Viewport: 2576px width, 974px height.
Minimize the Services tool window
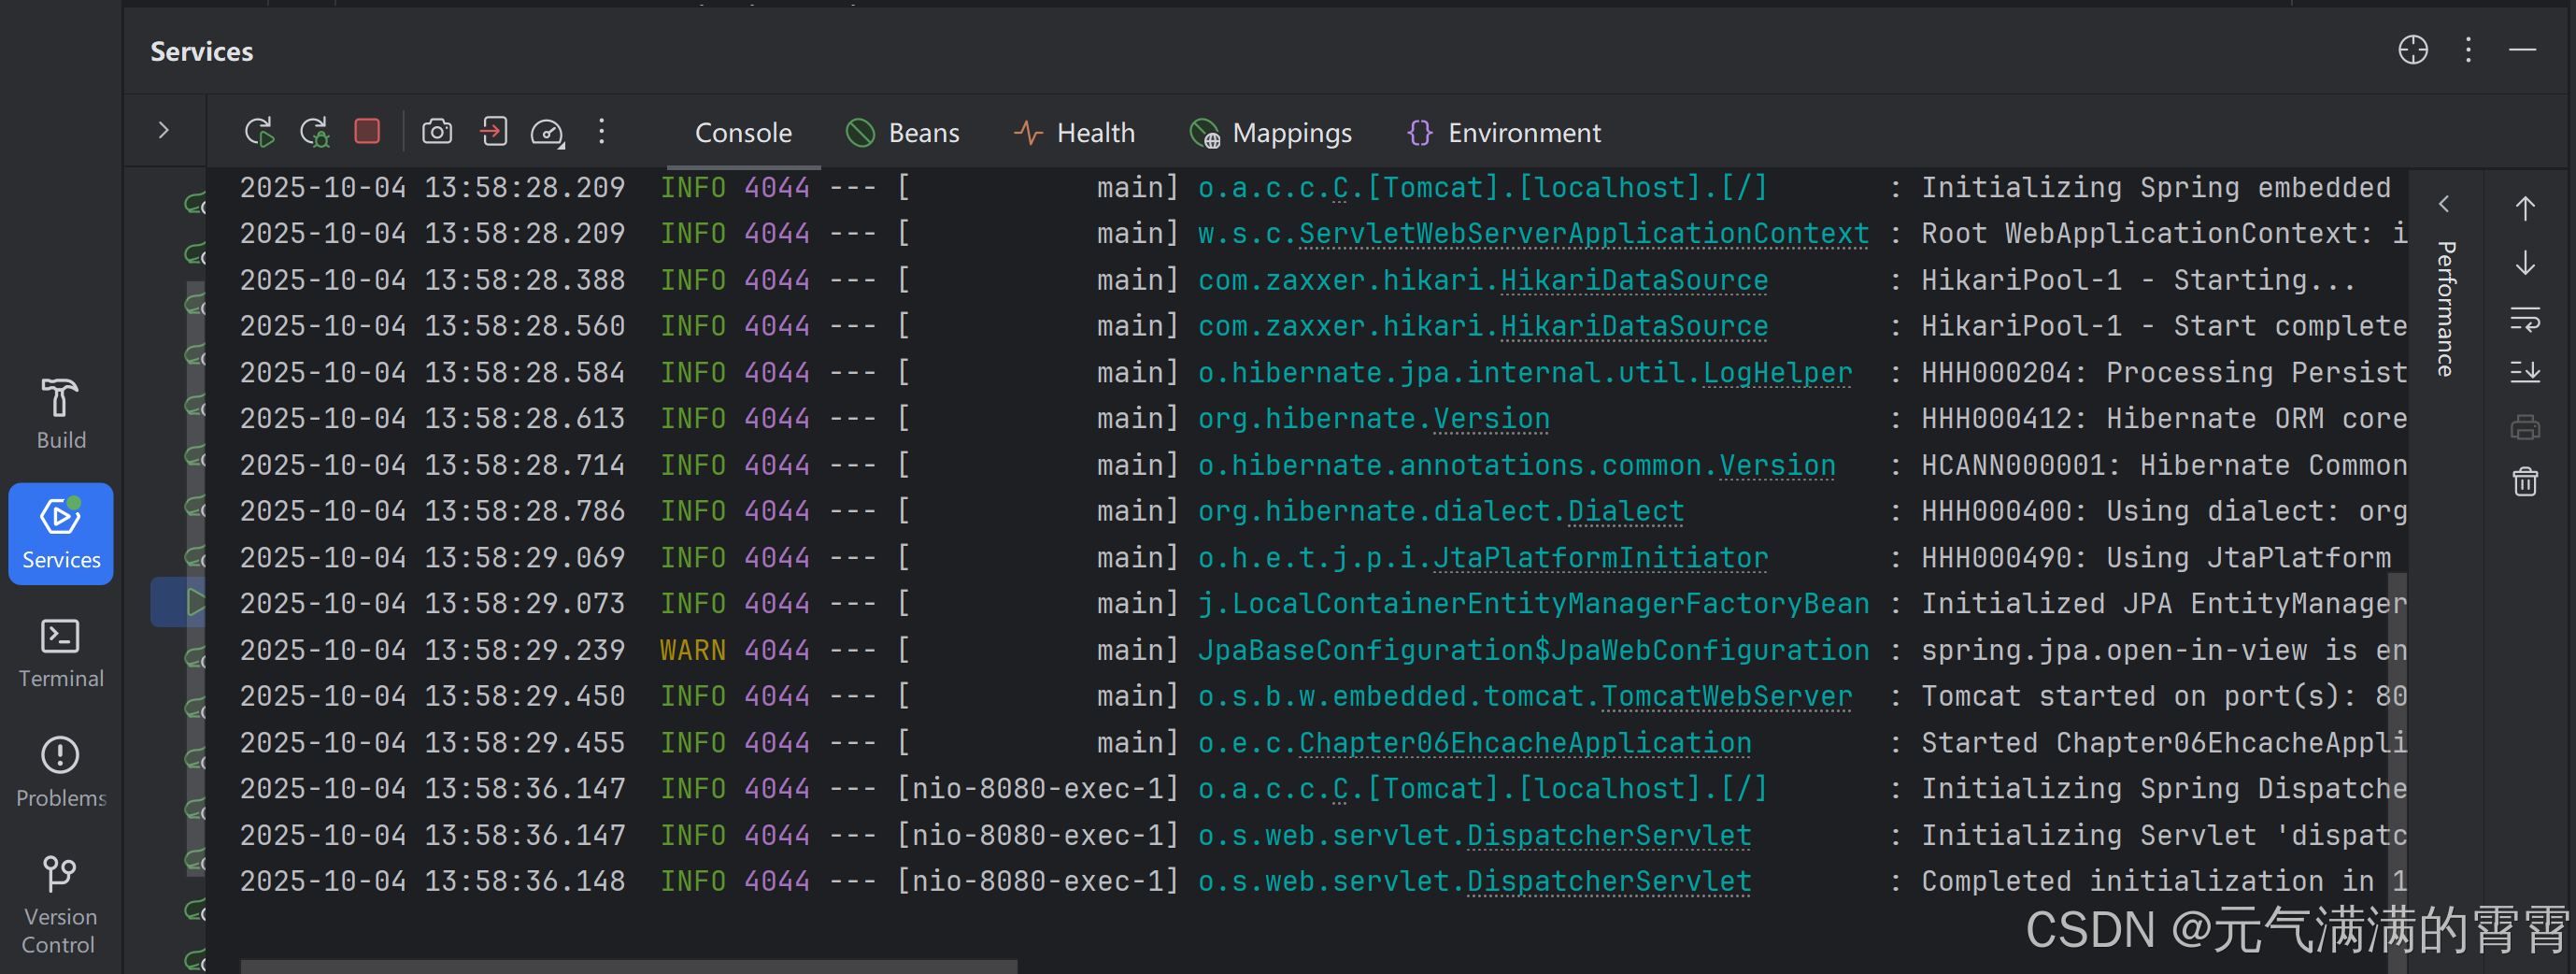[x=2522, y=50]
